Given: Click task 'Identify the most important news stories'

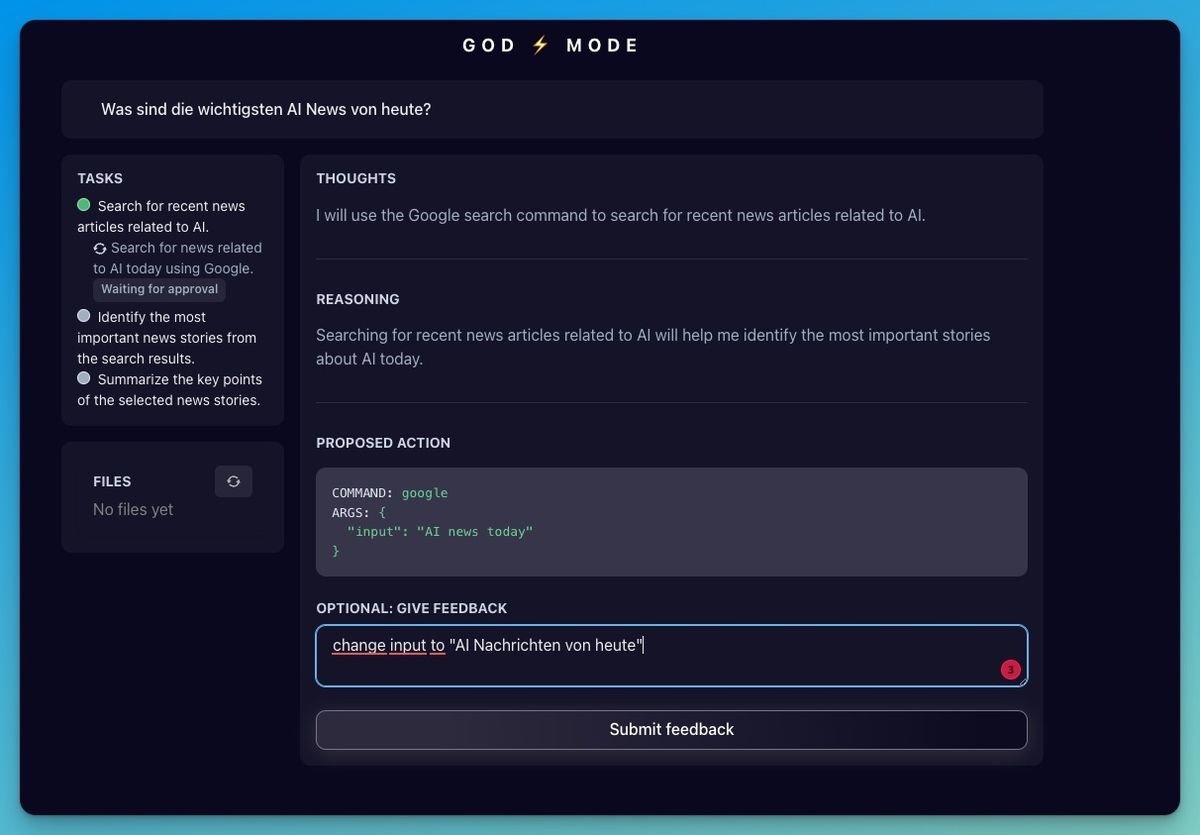Looking at the screenshot, I should pos(167,337).
